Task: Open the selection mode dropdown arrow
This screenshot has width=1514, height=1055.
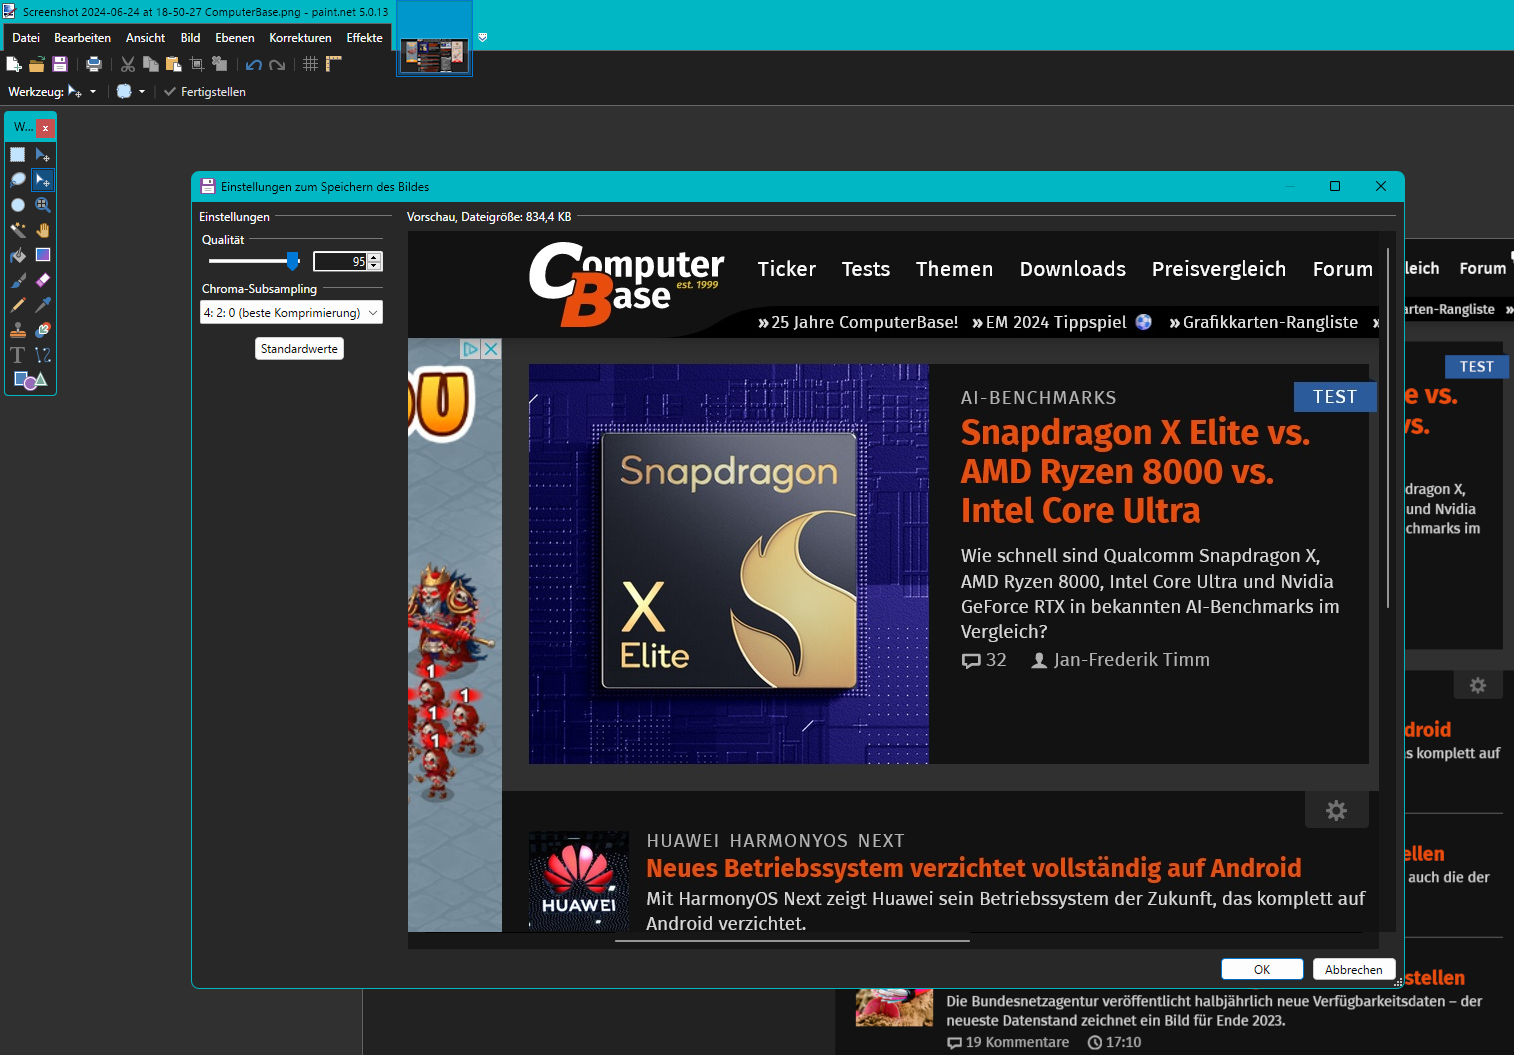Action: [142, 91]
